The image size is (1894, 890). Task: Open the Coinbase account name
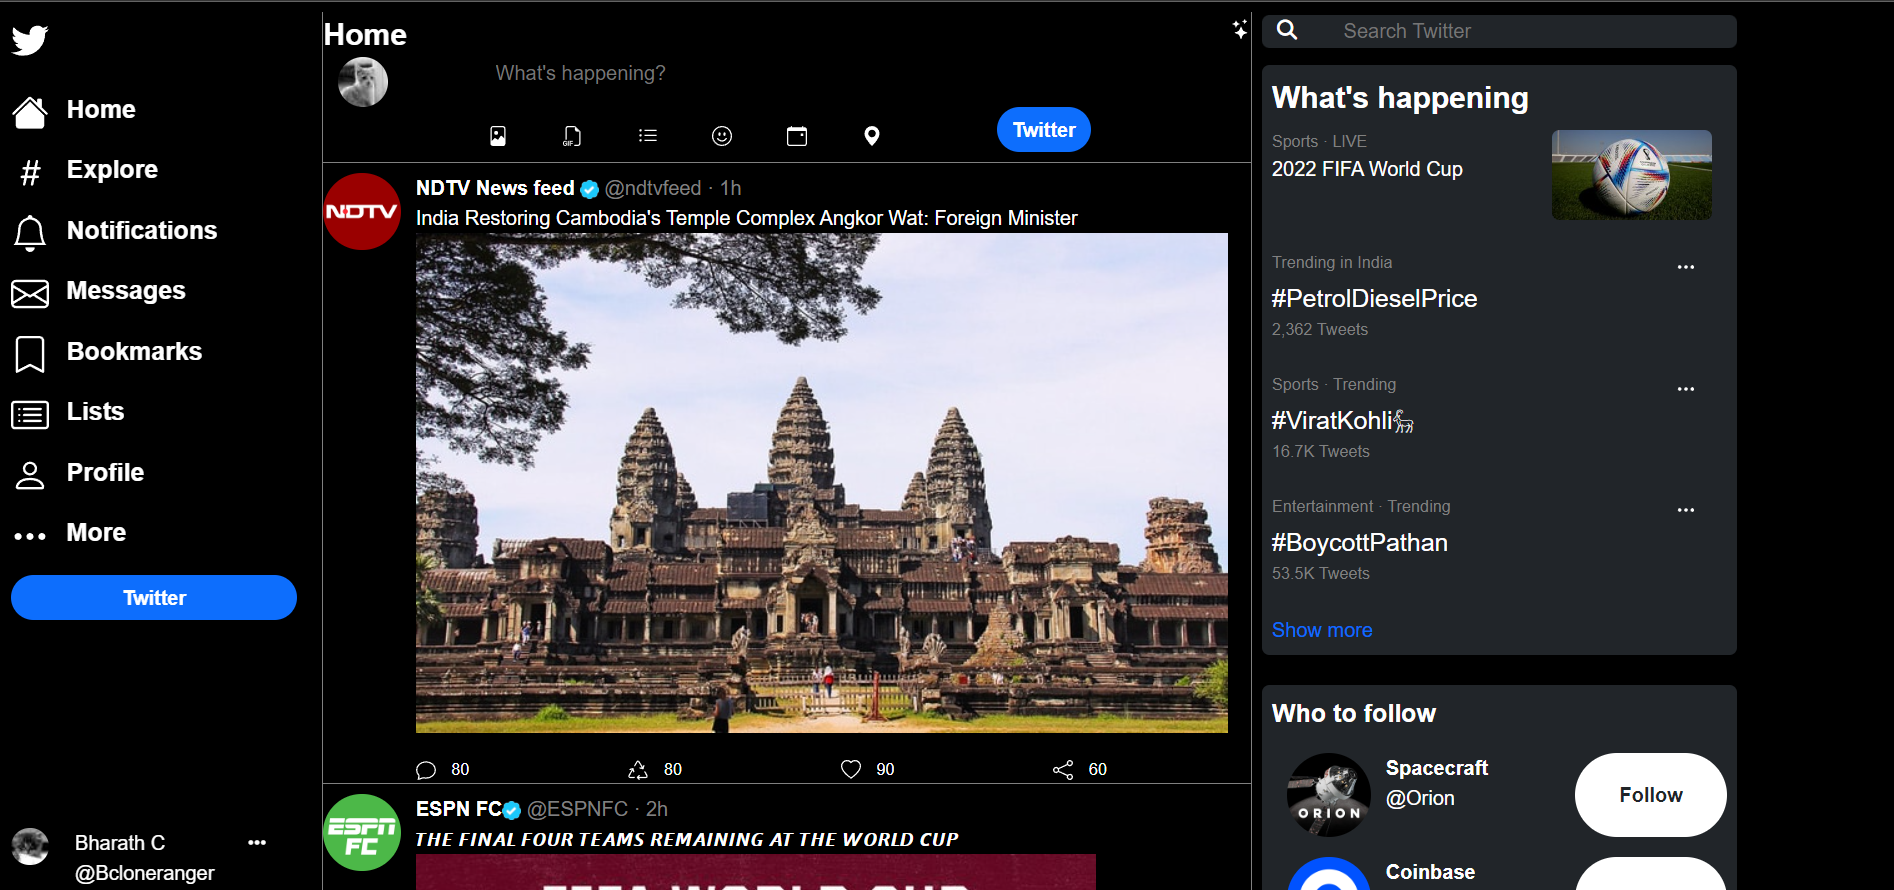click(x=1430, y=872)
